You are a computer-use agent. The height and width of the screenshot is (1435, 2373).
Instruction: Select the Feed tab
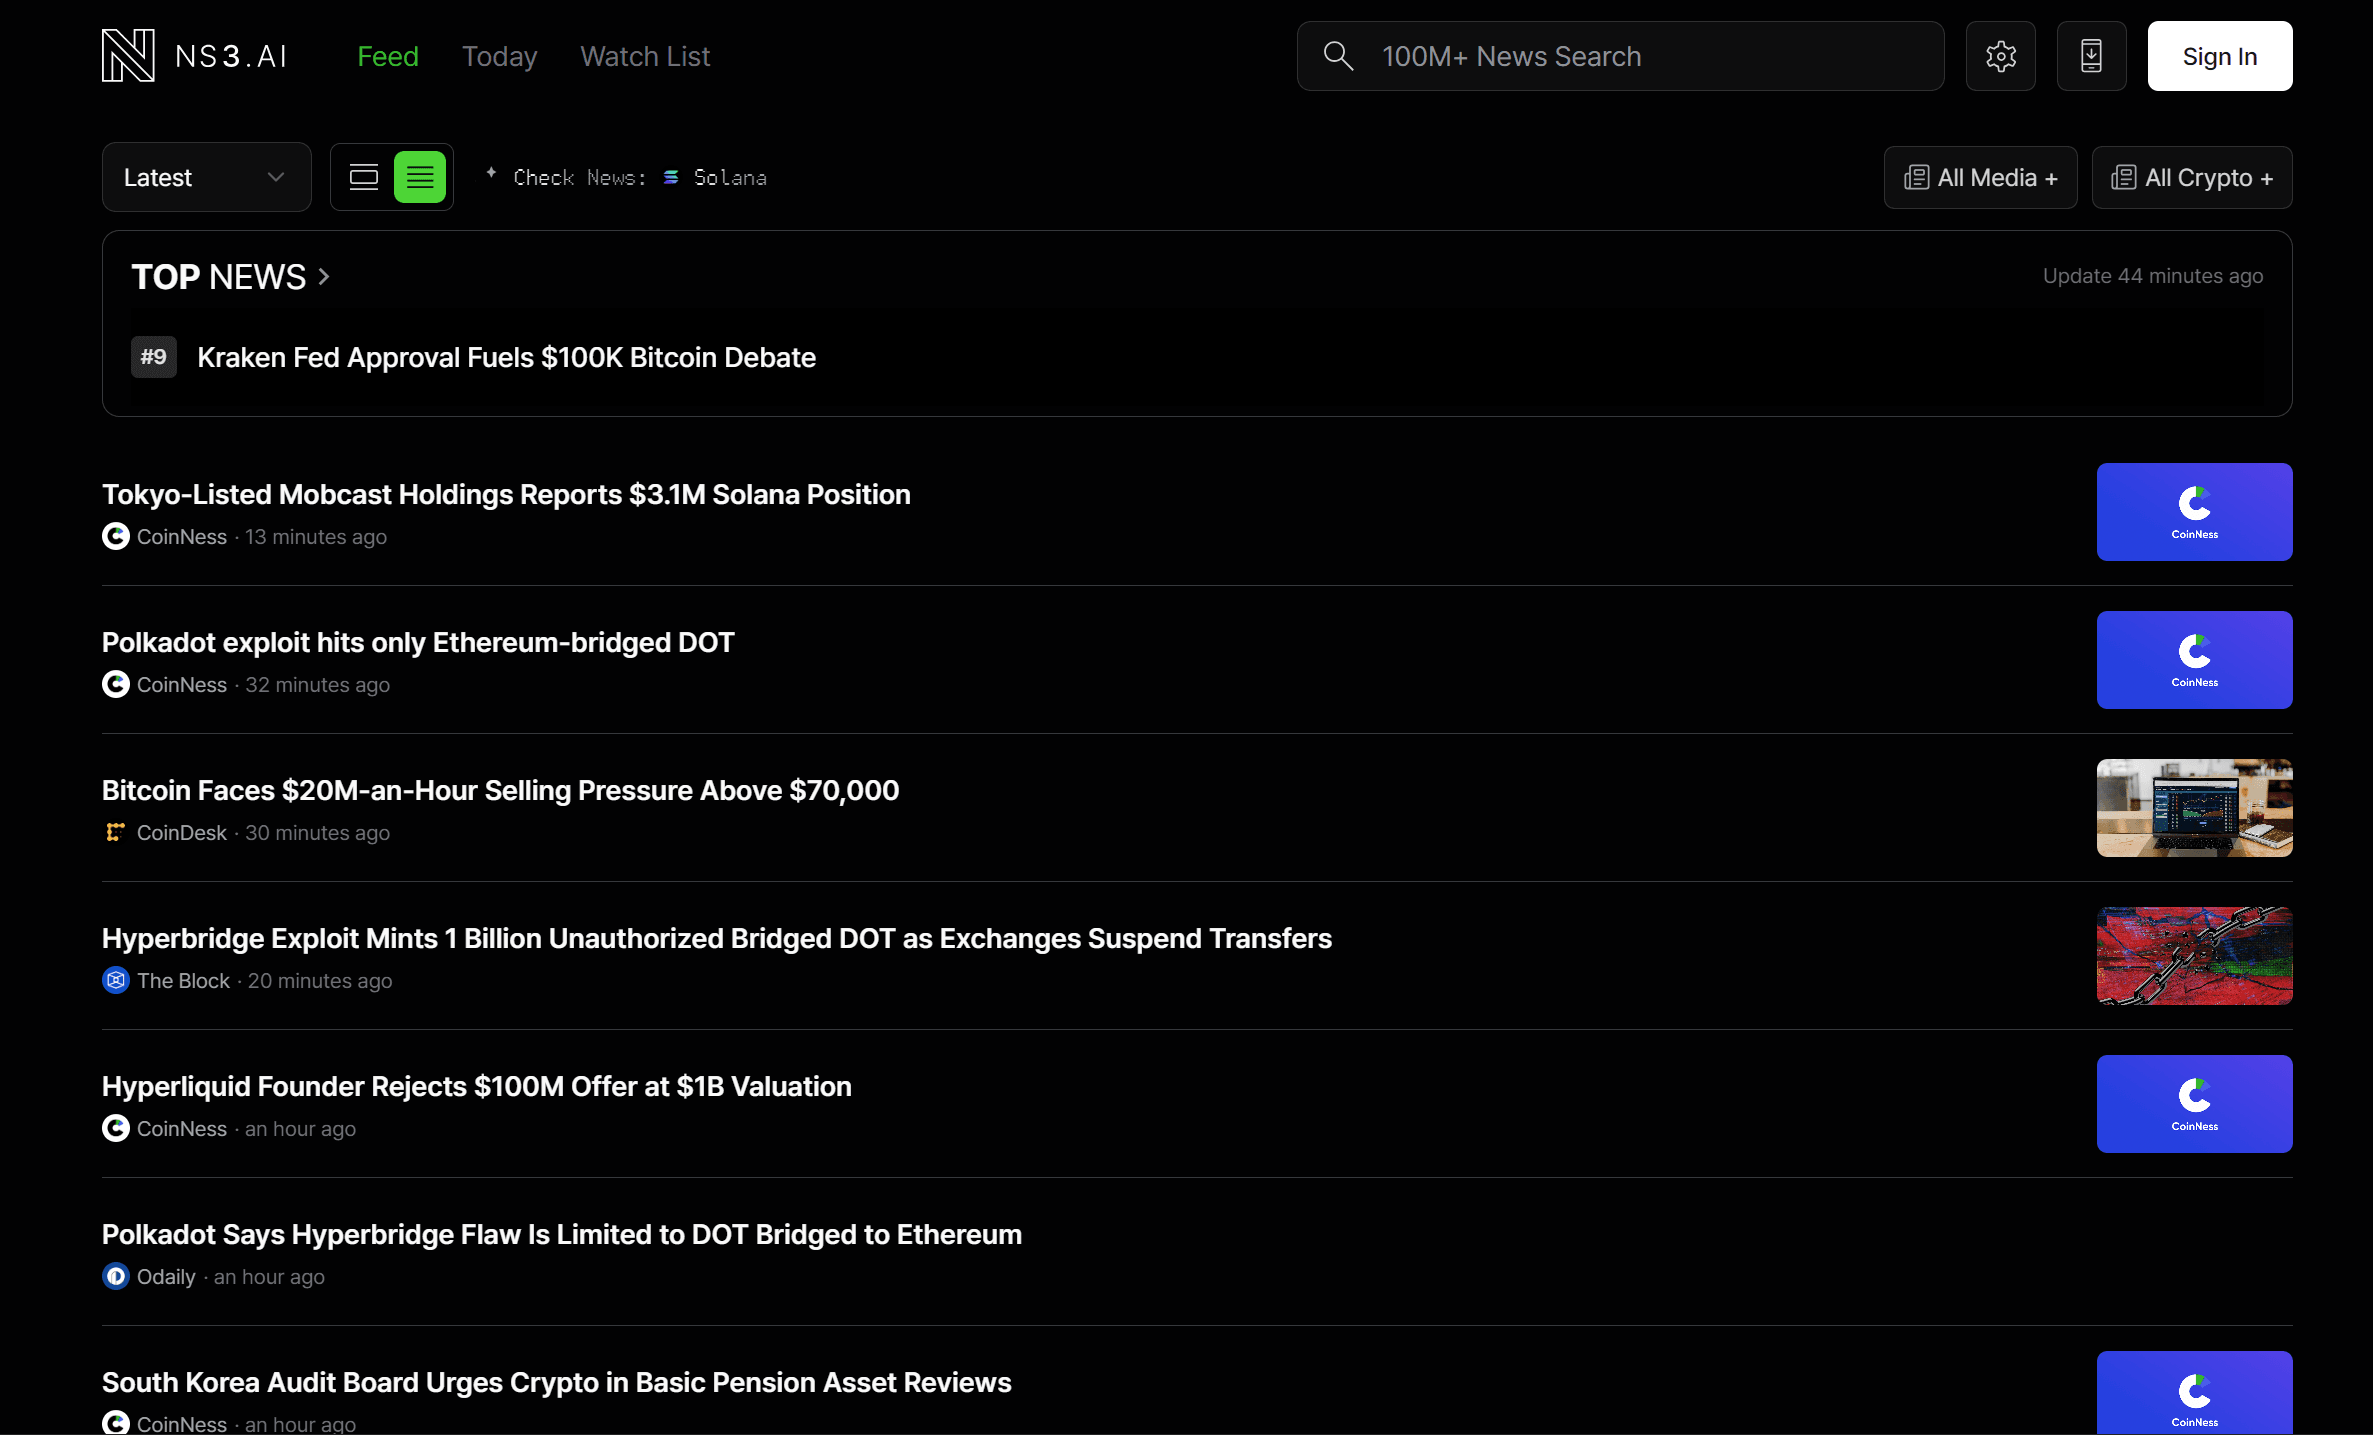(388, 57)
